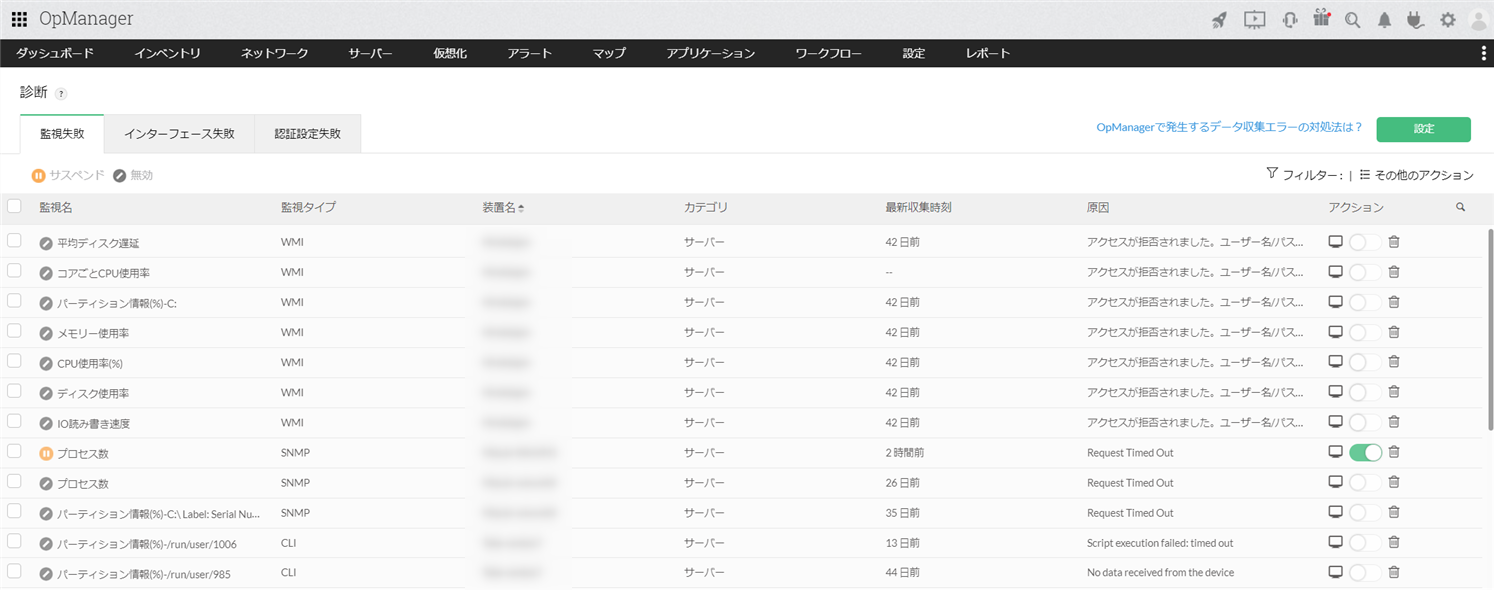Check the コアごとCPU使用率 row checkbox
This screenshot has width=1494, height=590.
pos(14,271)
